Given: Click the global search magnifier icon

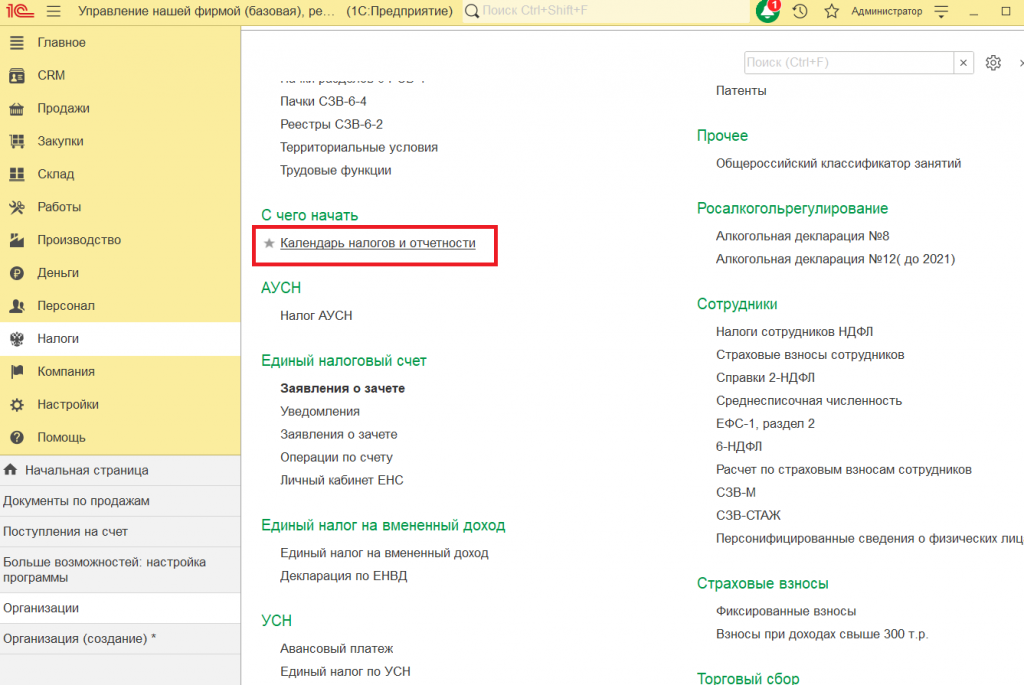Looking at the screenshot, I should point(472,11).
